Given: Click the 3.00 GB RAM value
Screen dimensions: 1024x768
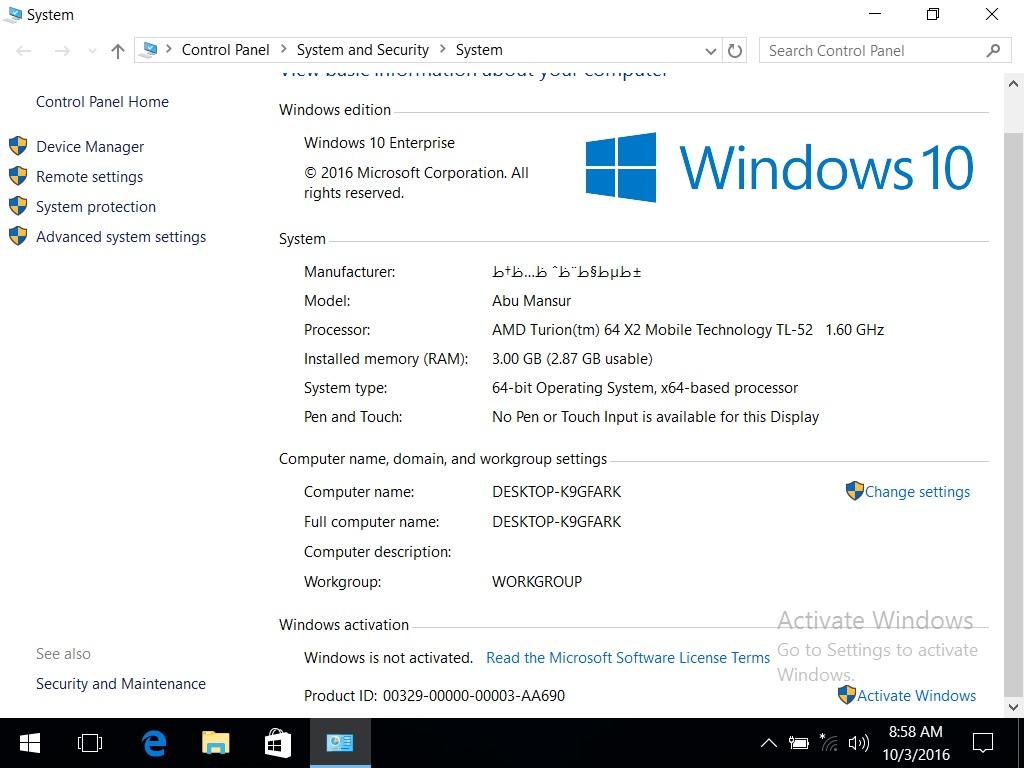Looking at the screenshot, I should coord(572,359).
